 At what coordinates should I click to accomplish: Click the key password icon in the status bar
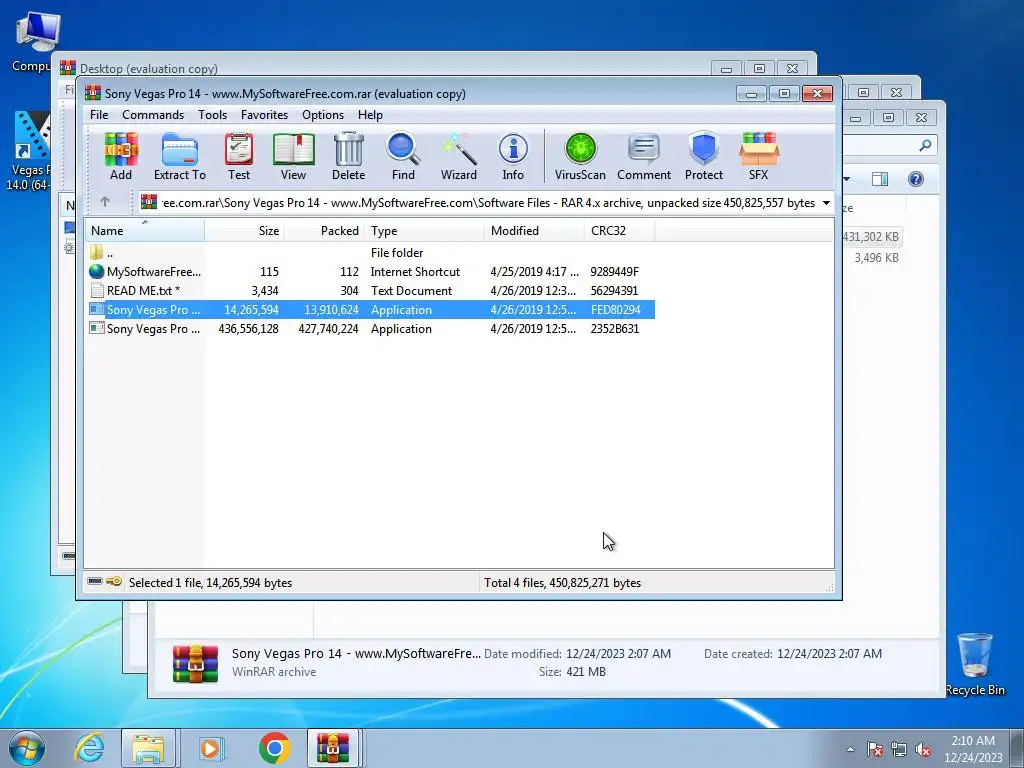[114, 581]
